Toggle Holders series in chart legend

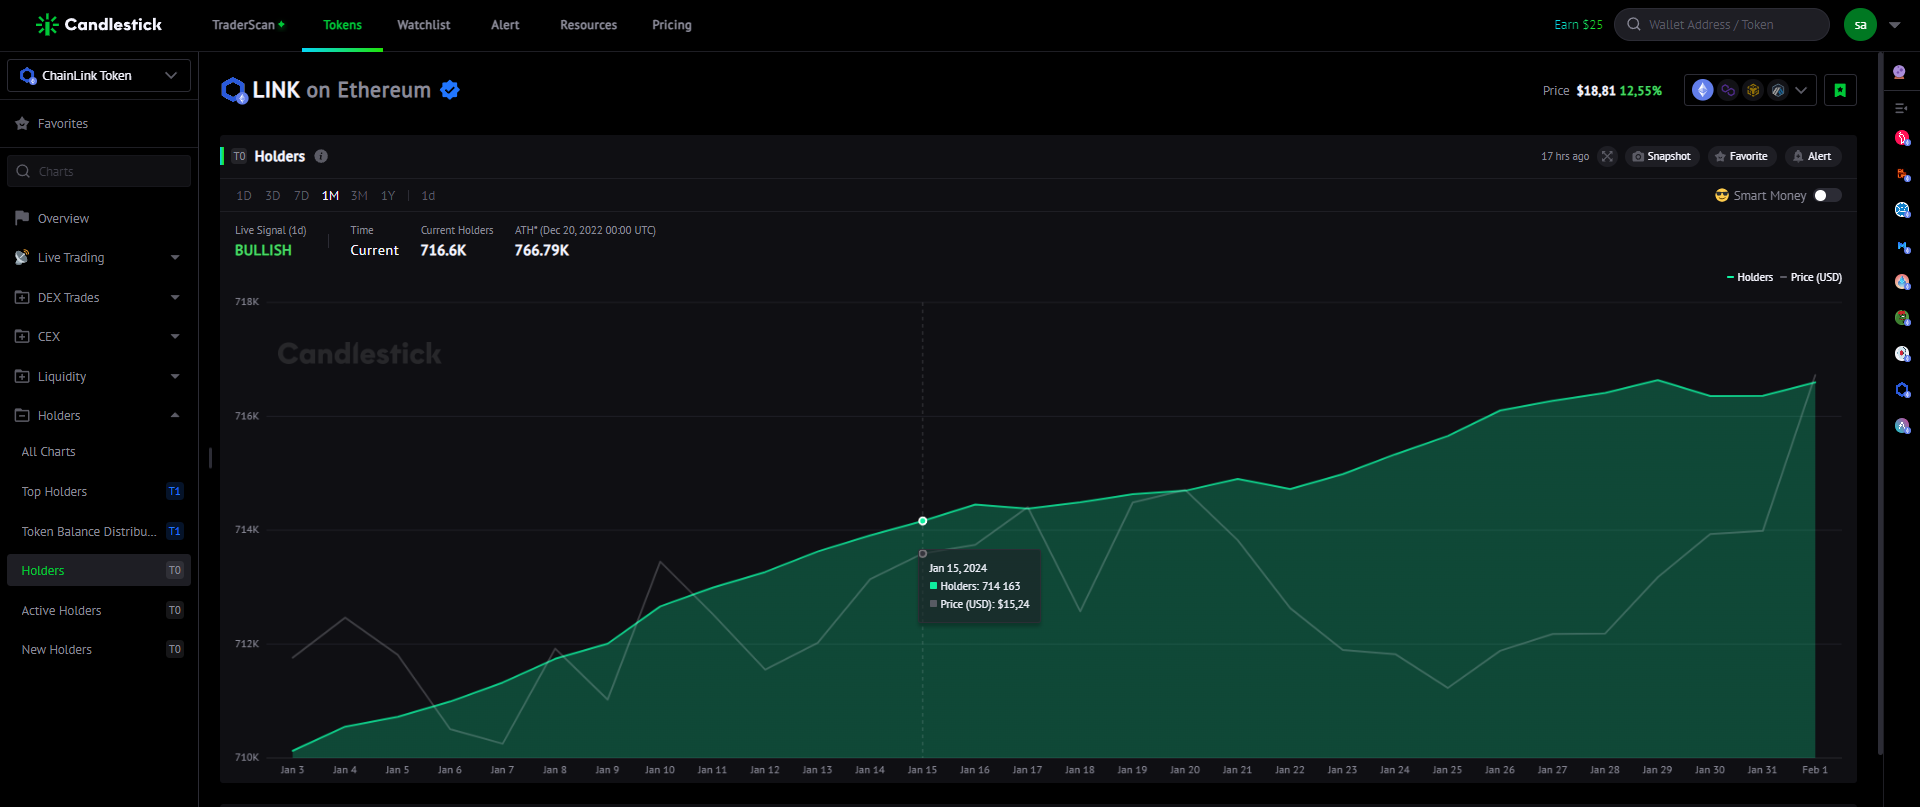[x=1750, y=278]
